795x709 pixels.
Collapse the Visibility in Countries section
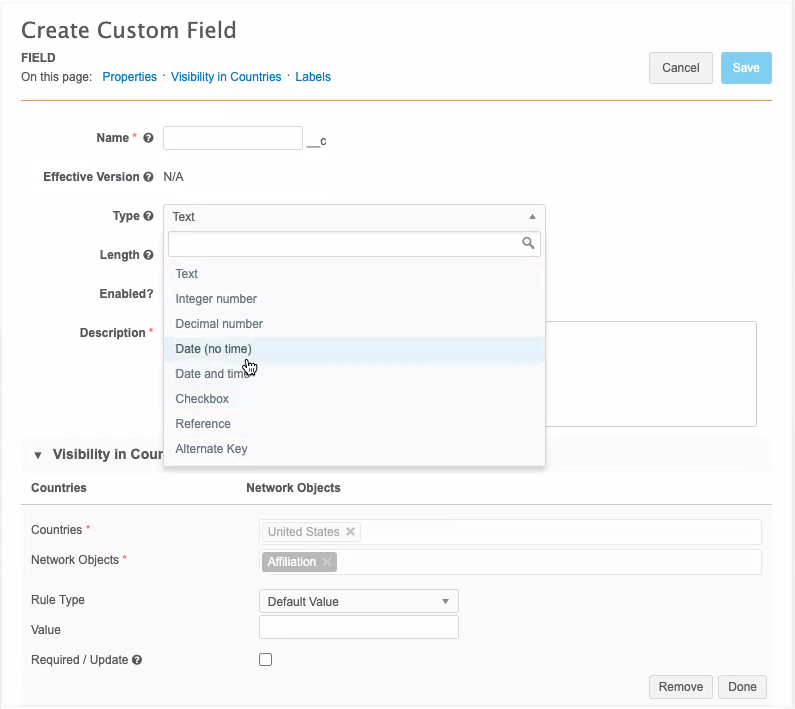click(38, 455)
